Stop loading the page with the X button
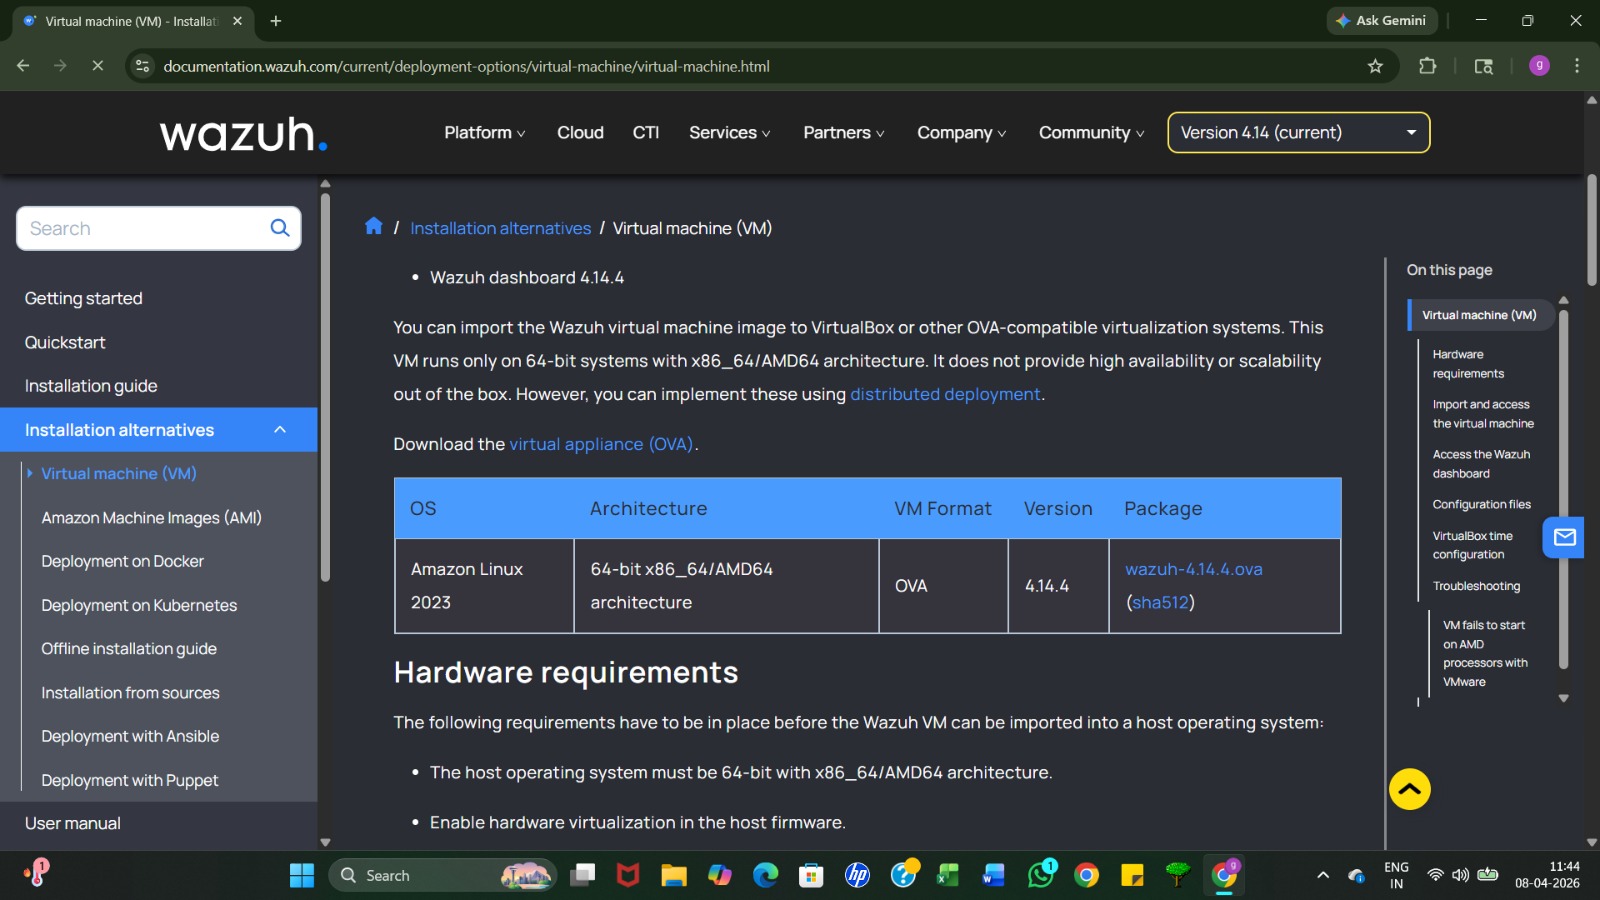 click(x=97, y=66)
